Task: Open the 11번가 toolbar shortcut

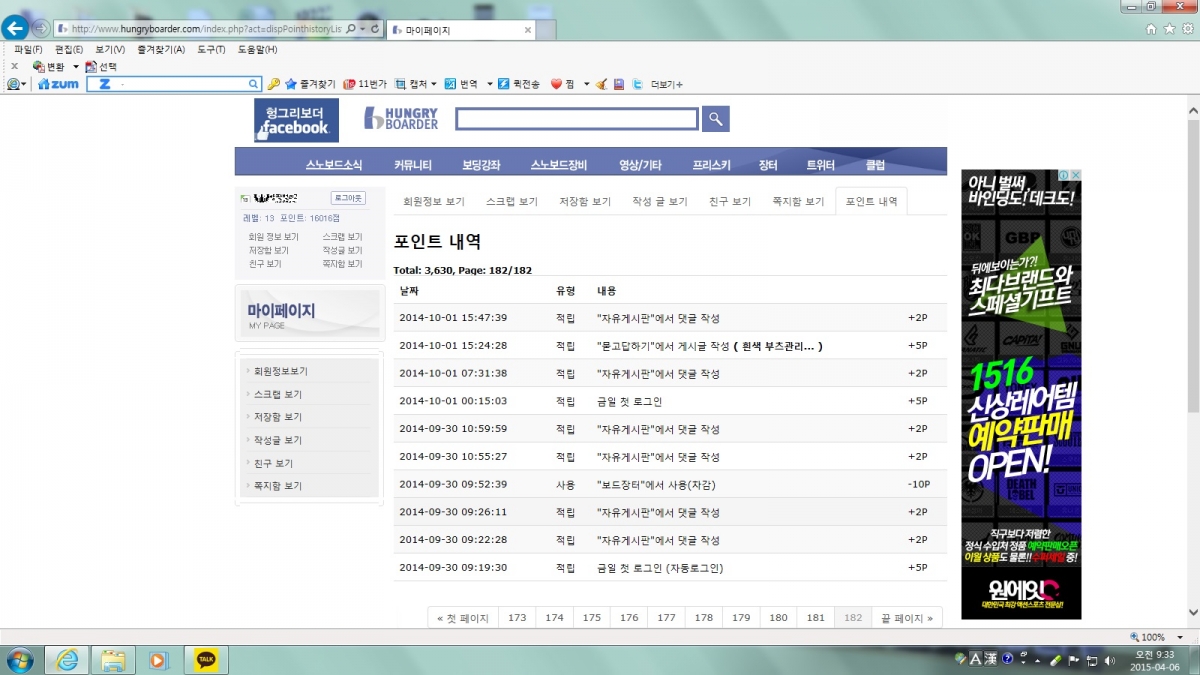Action: [365, 84]
